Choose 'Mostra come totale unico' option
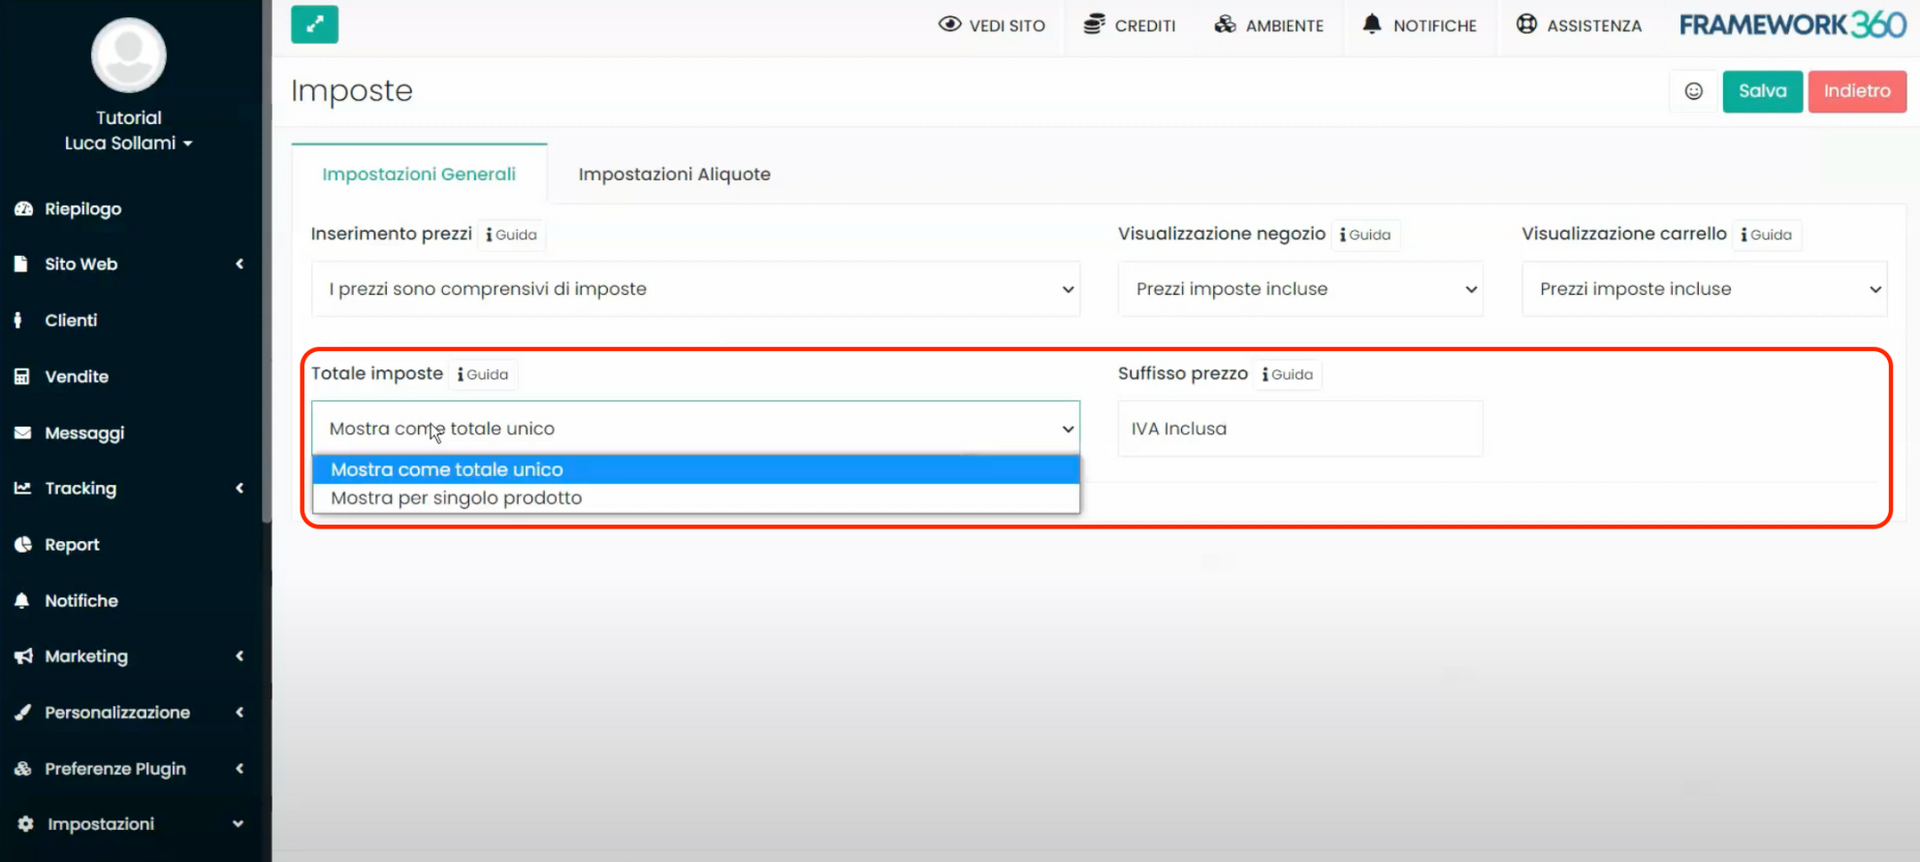 [x=447, y=470]
